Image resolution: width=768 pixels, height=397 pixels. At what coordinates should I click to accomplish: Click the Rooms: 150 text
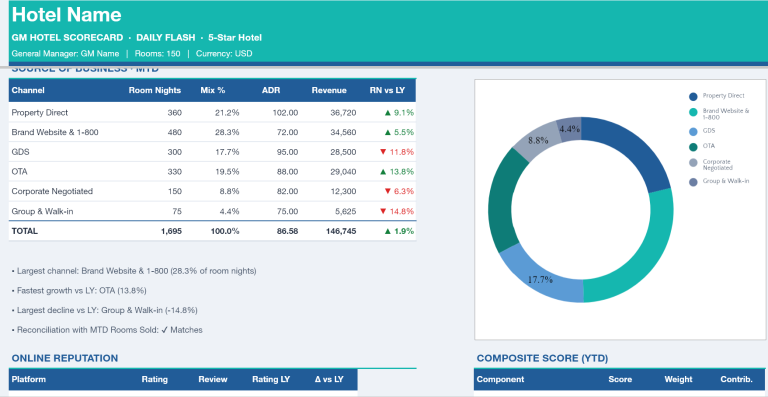[x=157, y=54]
